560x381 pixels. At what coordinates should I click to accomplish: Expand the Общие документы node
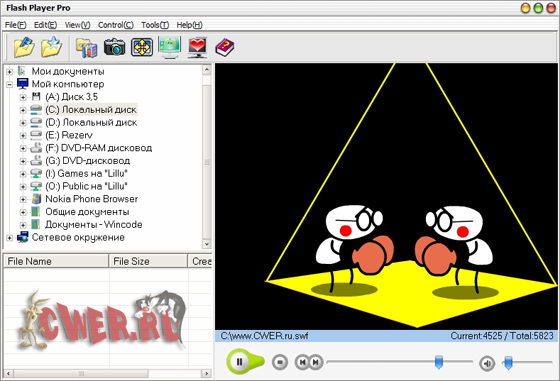(x=23, y=212)
